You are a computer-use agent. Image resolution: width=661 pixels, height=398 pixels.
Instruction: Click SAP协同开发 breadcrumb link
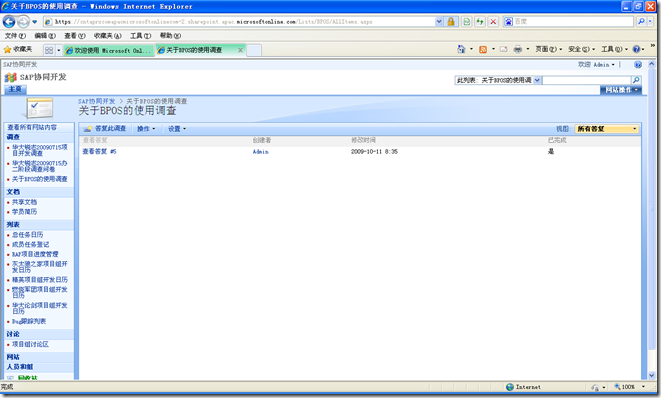(x=97, y=101)
